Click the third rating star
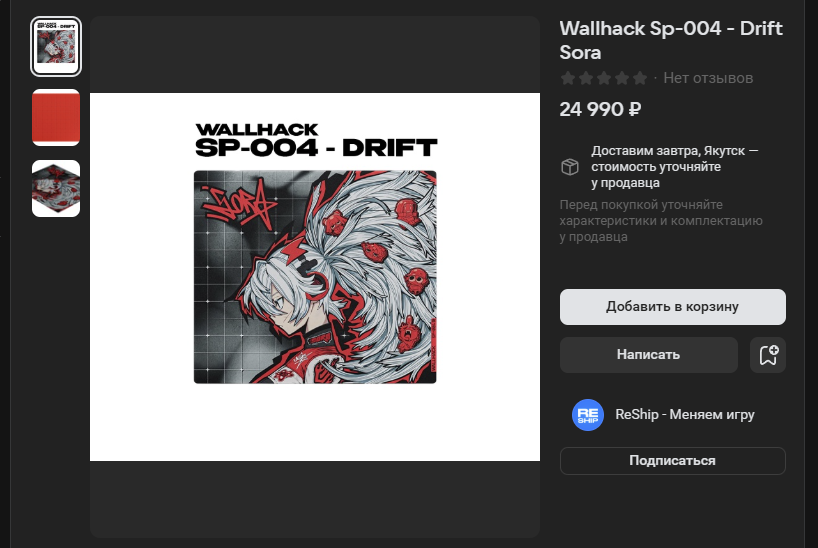 [604, 78]
